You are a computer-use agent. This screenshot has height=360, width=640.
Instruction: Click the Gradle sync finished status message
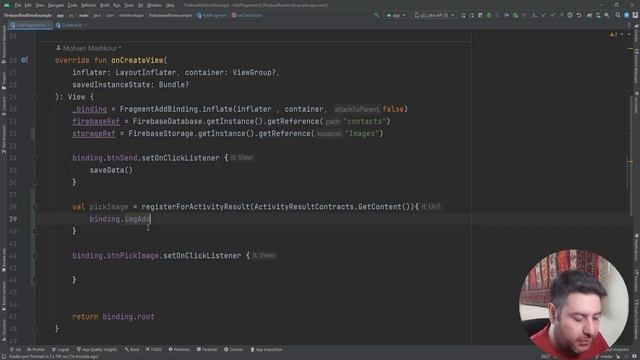[53, 357]
